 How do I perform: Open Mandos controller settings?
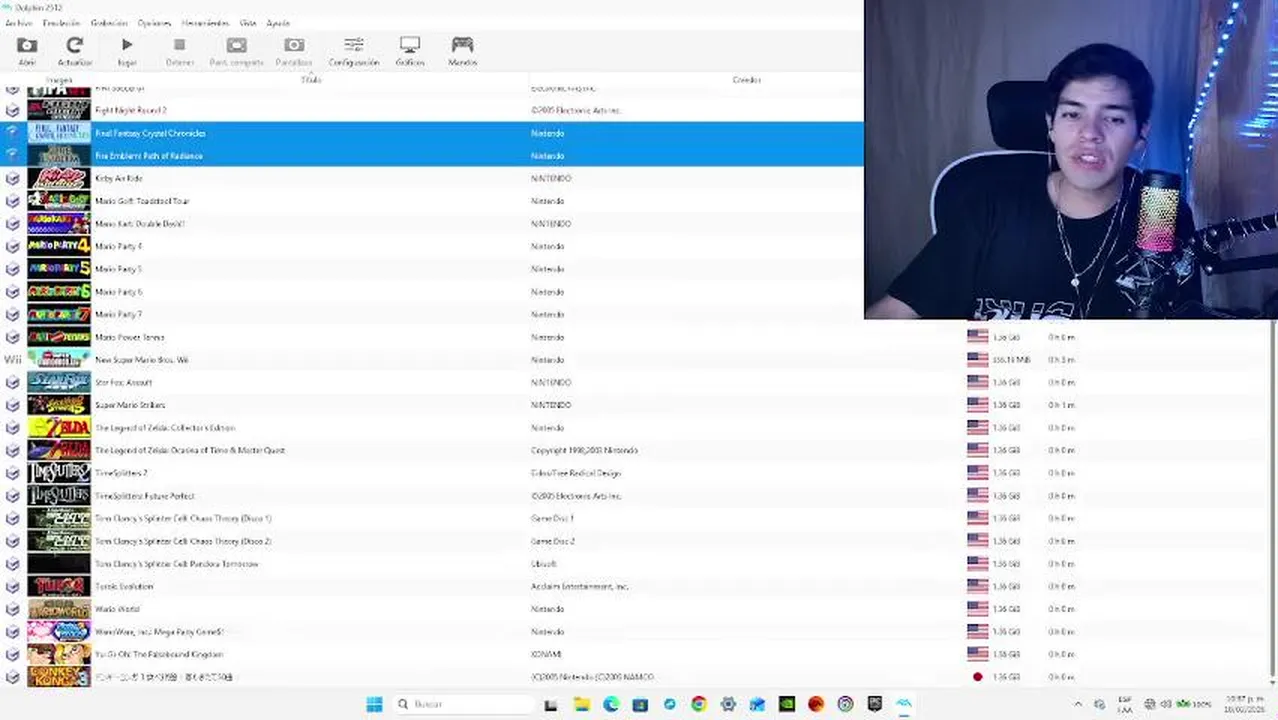point(462,51)
